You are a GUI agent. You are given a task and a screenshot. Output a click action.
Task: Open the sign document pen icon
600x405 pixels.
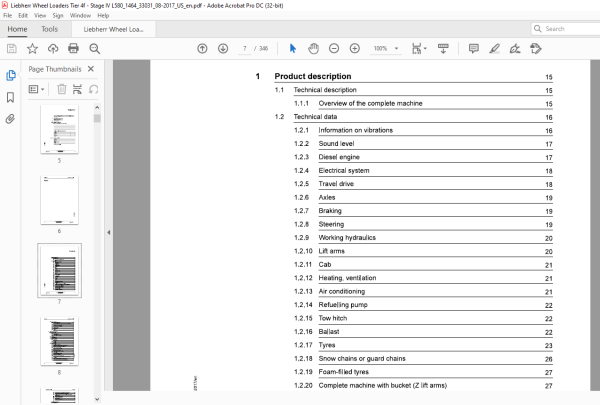click(x=515, y=49)
